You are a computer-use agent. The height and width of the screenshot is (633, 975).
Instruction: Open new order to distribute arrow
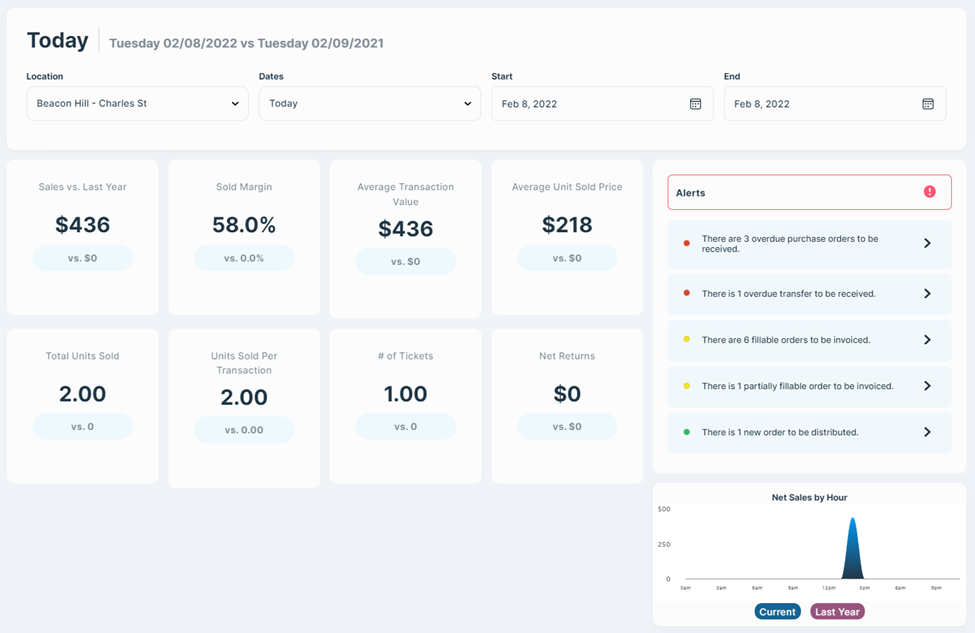927,432
